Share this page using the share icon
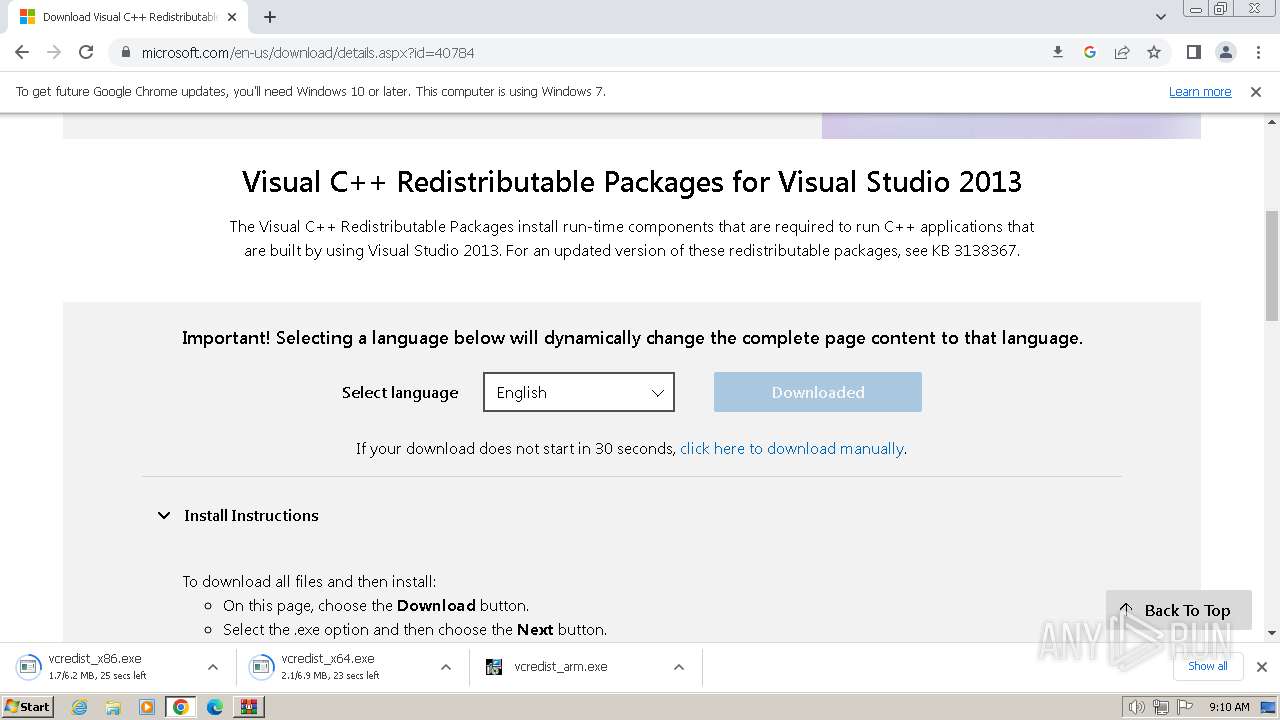The width and height of the screenshot is (1280, 720). pos(1122,52)
